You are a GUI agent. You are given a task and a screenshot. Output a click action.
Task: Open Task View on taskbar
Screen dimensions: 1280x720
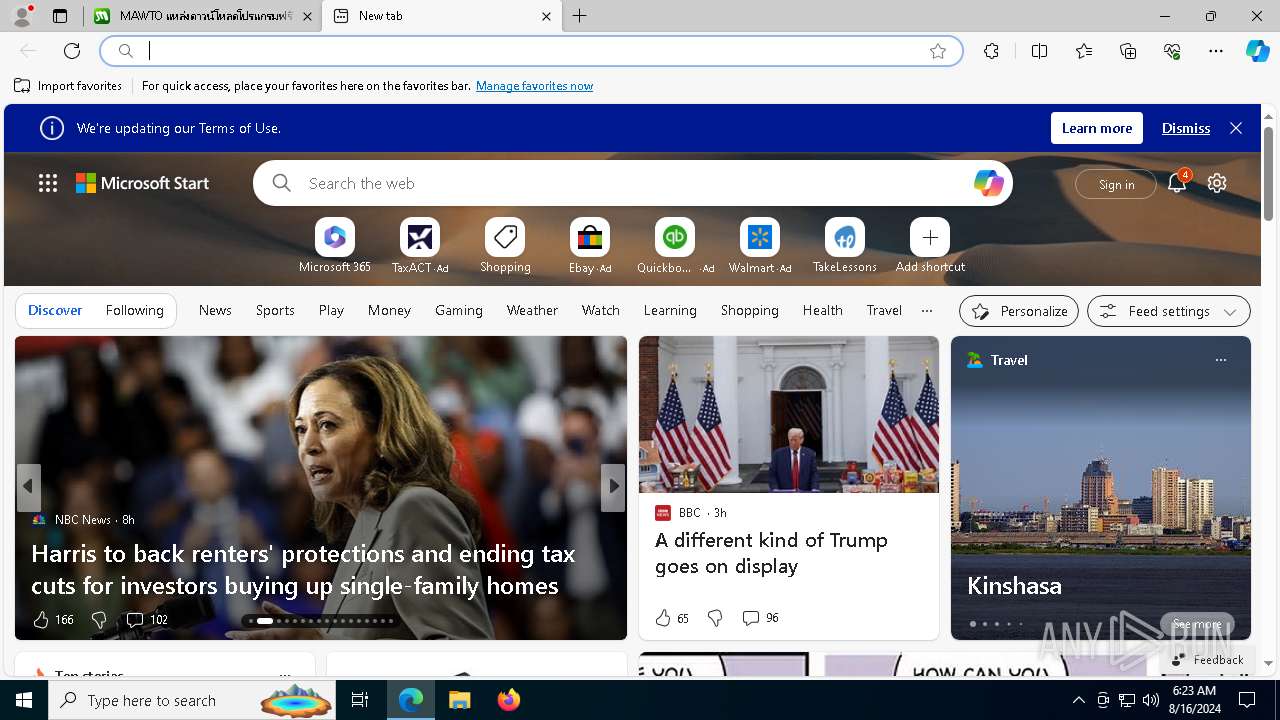360,700
